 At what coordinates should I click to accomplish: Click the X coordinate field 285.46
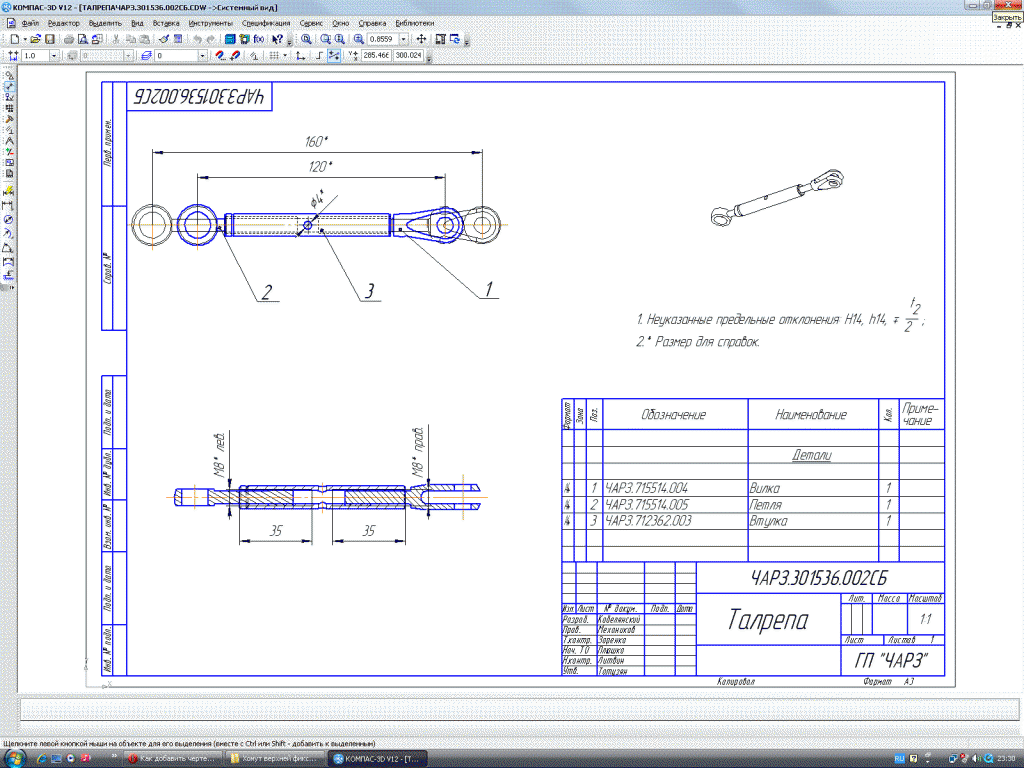pos(376,56)
